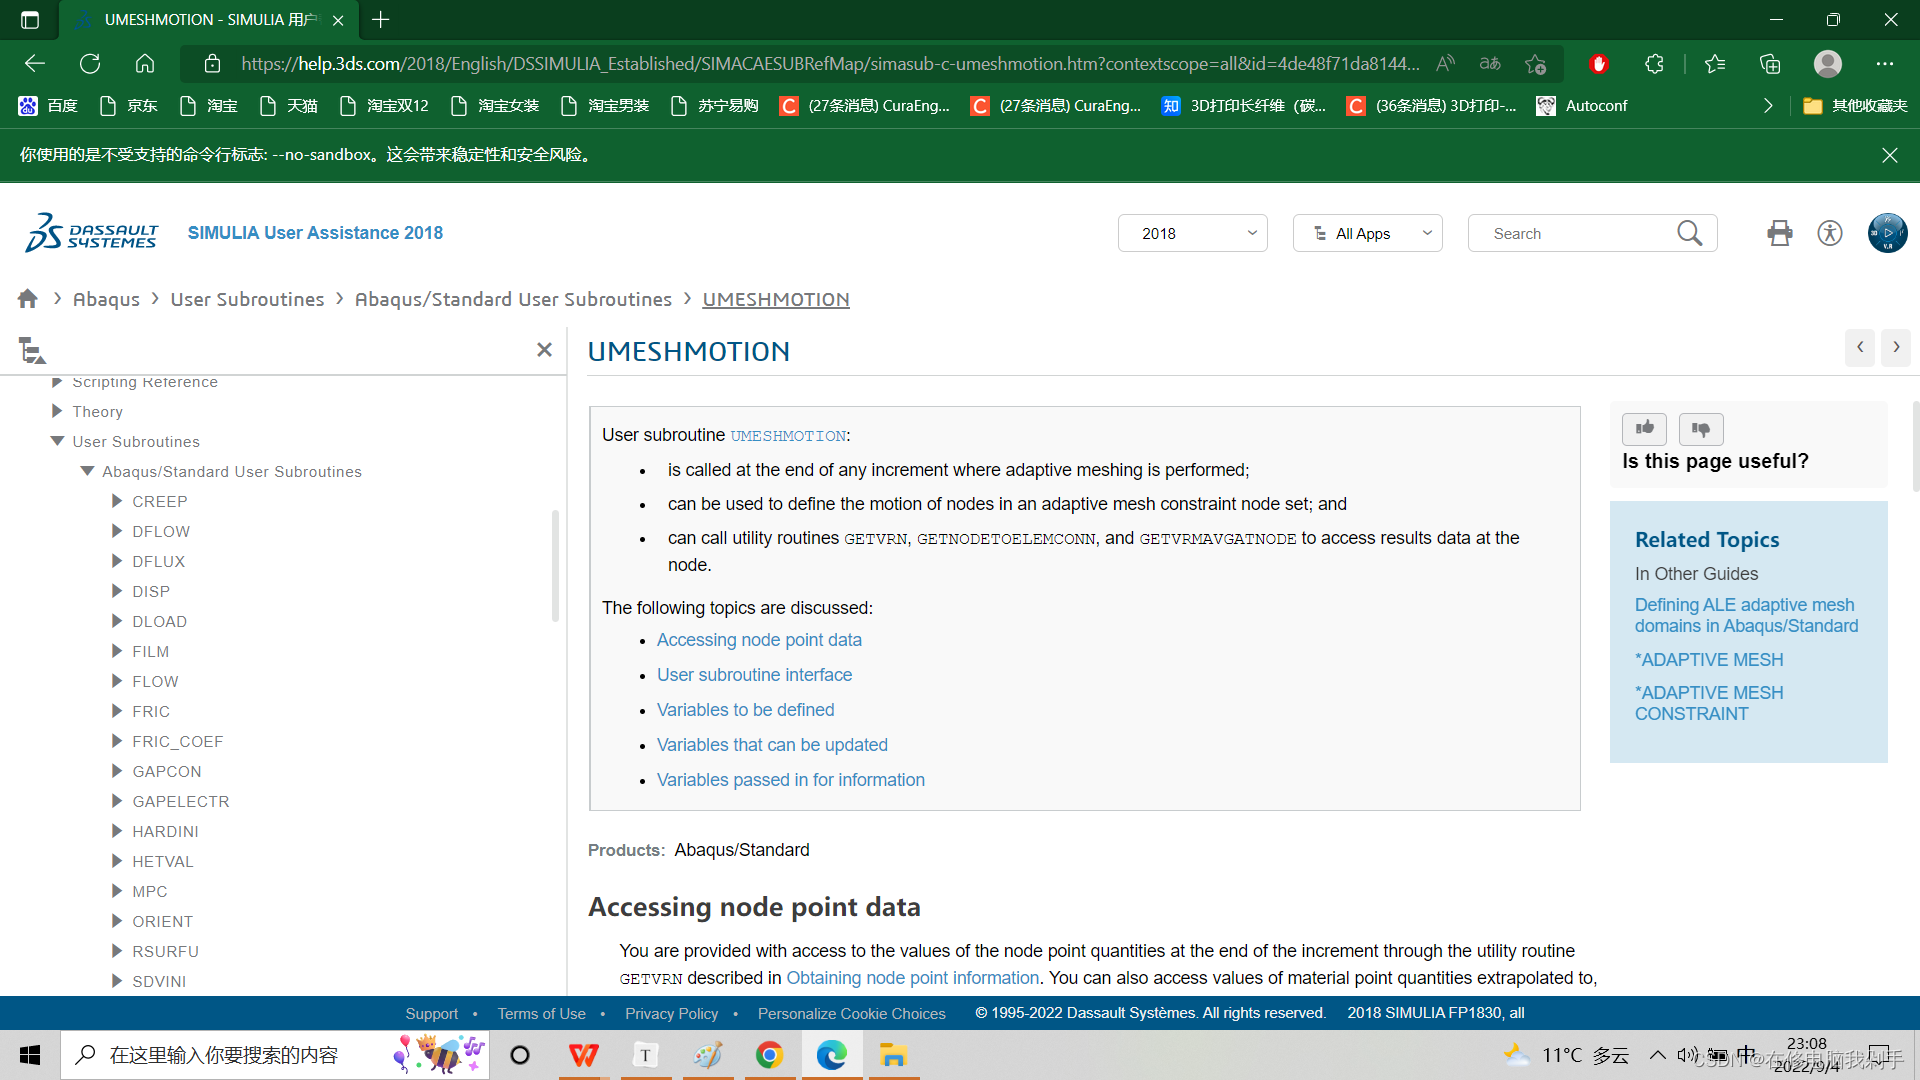The width and height of the screenshot is (1920, 1080).
Task: Select MPC in the contents tree
Action: (149, 891)
